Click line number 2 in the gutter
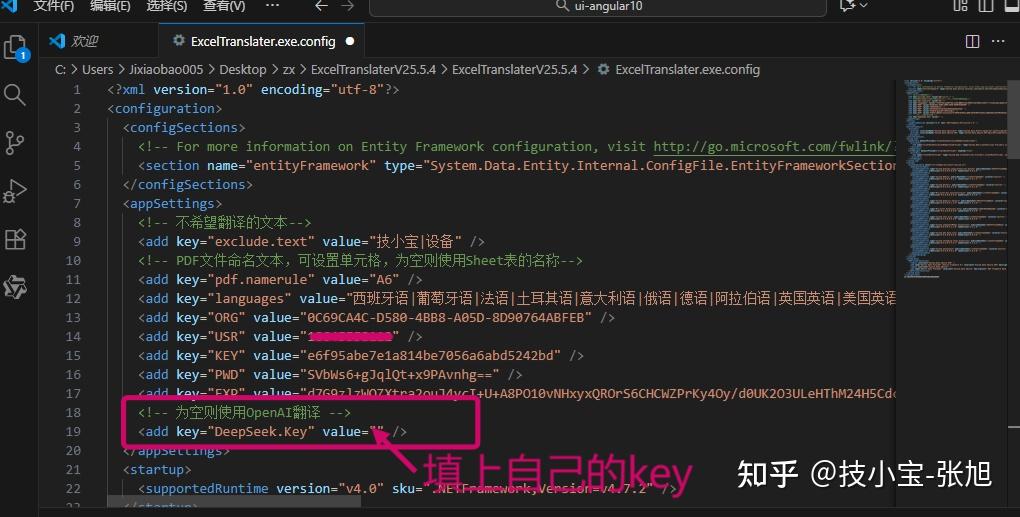The height and width of the screenshot is (517, 1020). [77, 109]
